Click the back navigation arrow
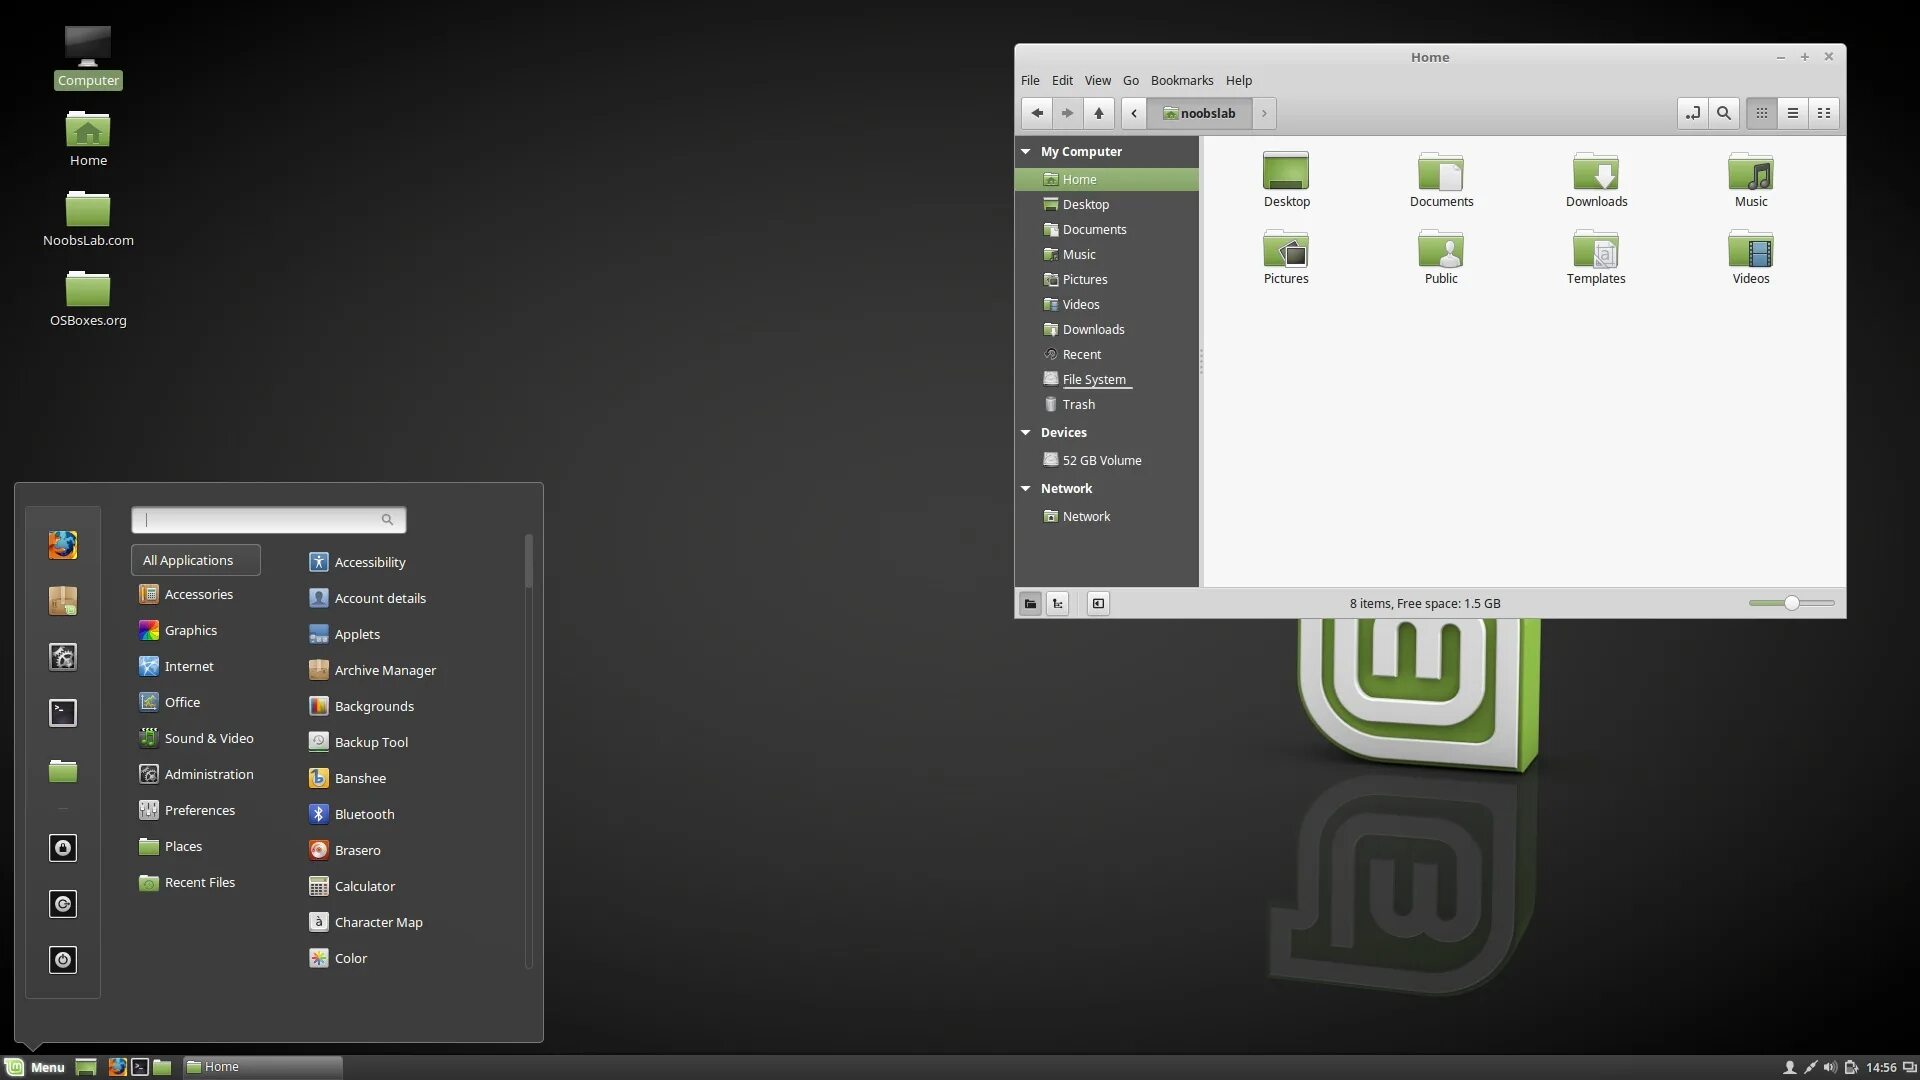 [x=1036, y=113]
